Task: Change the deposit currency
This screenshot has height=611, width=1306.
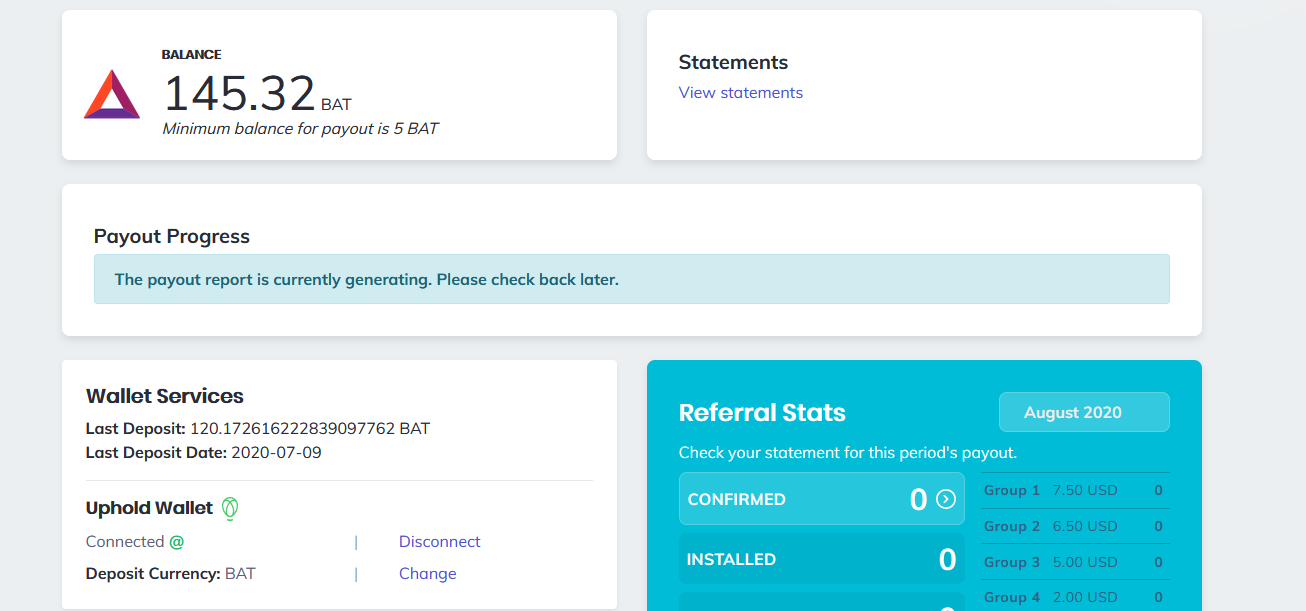Action: tap(427, 574)
